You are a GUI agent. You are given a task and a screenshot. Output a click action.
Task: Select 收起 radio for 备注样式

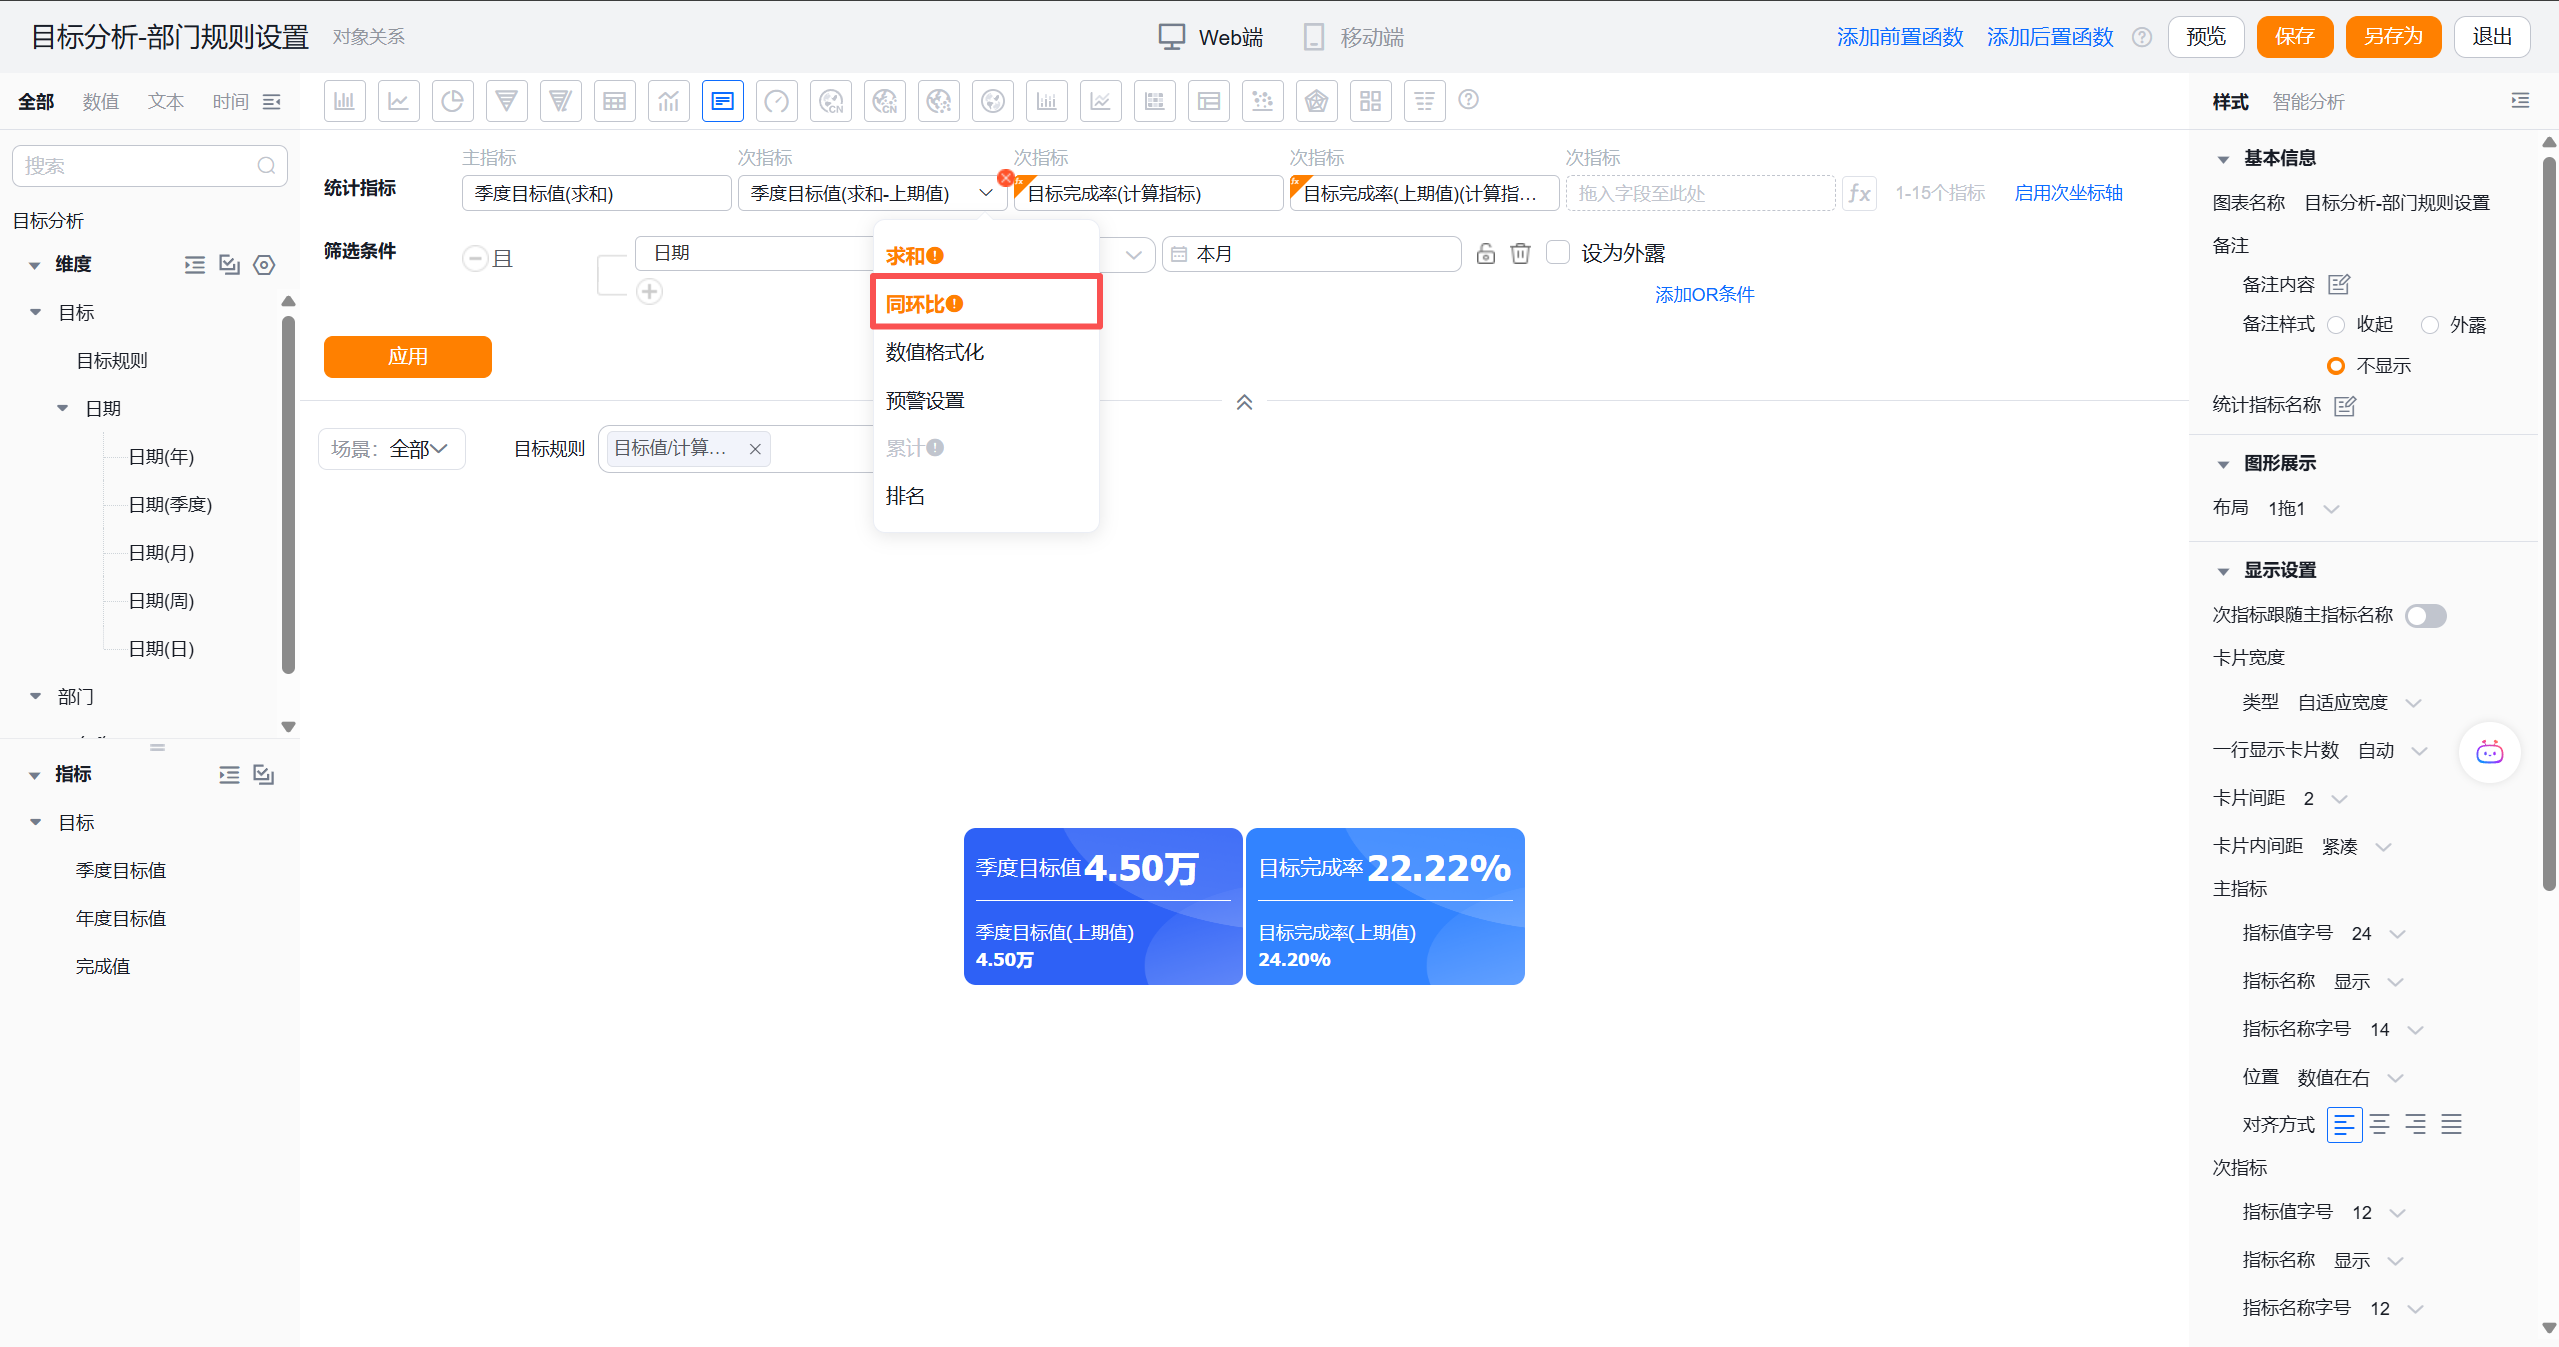pos(2336,325)
